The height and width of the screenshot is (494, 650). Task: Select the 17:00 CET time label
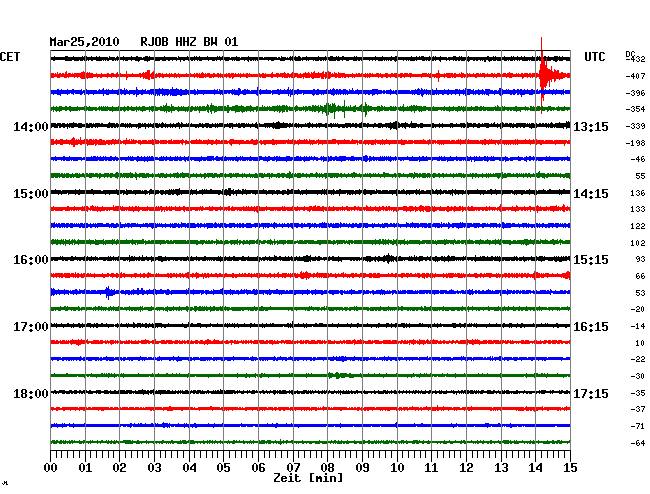(31, 327)
